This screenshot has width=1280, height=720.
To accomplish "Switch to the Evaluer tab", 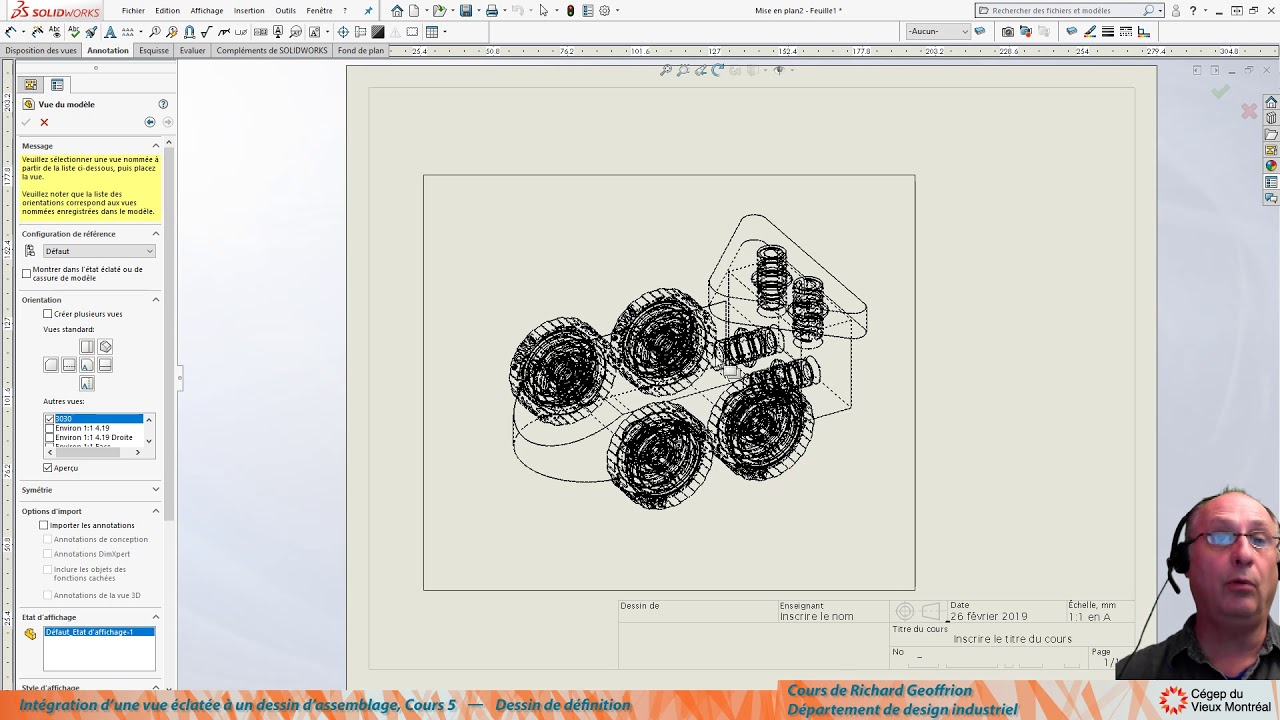I will pyautogui.click(x=193, y=50).
